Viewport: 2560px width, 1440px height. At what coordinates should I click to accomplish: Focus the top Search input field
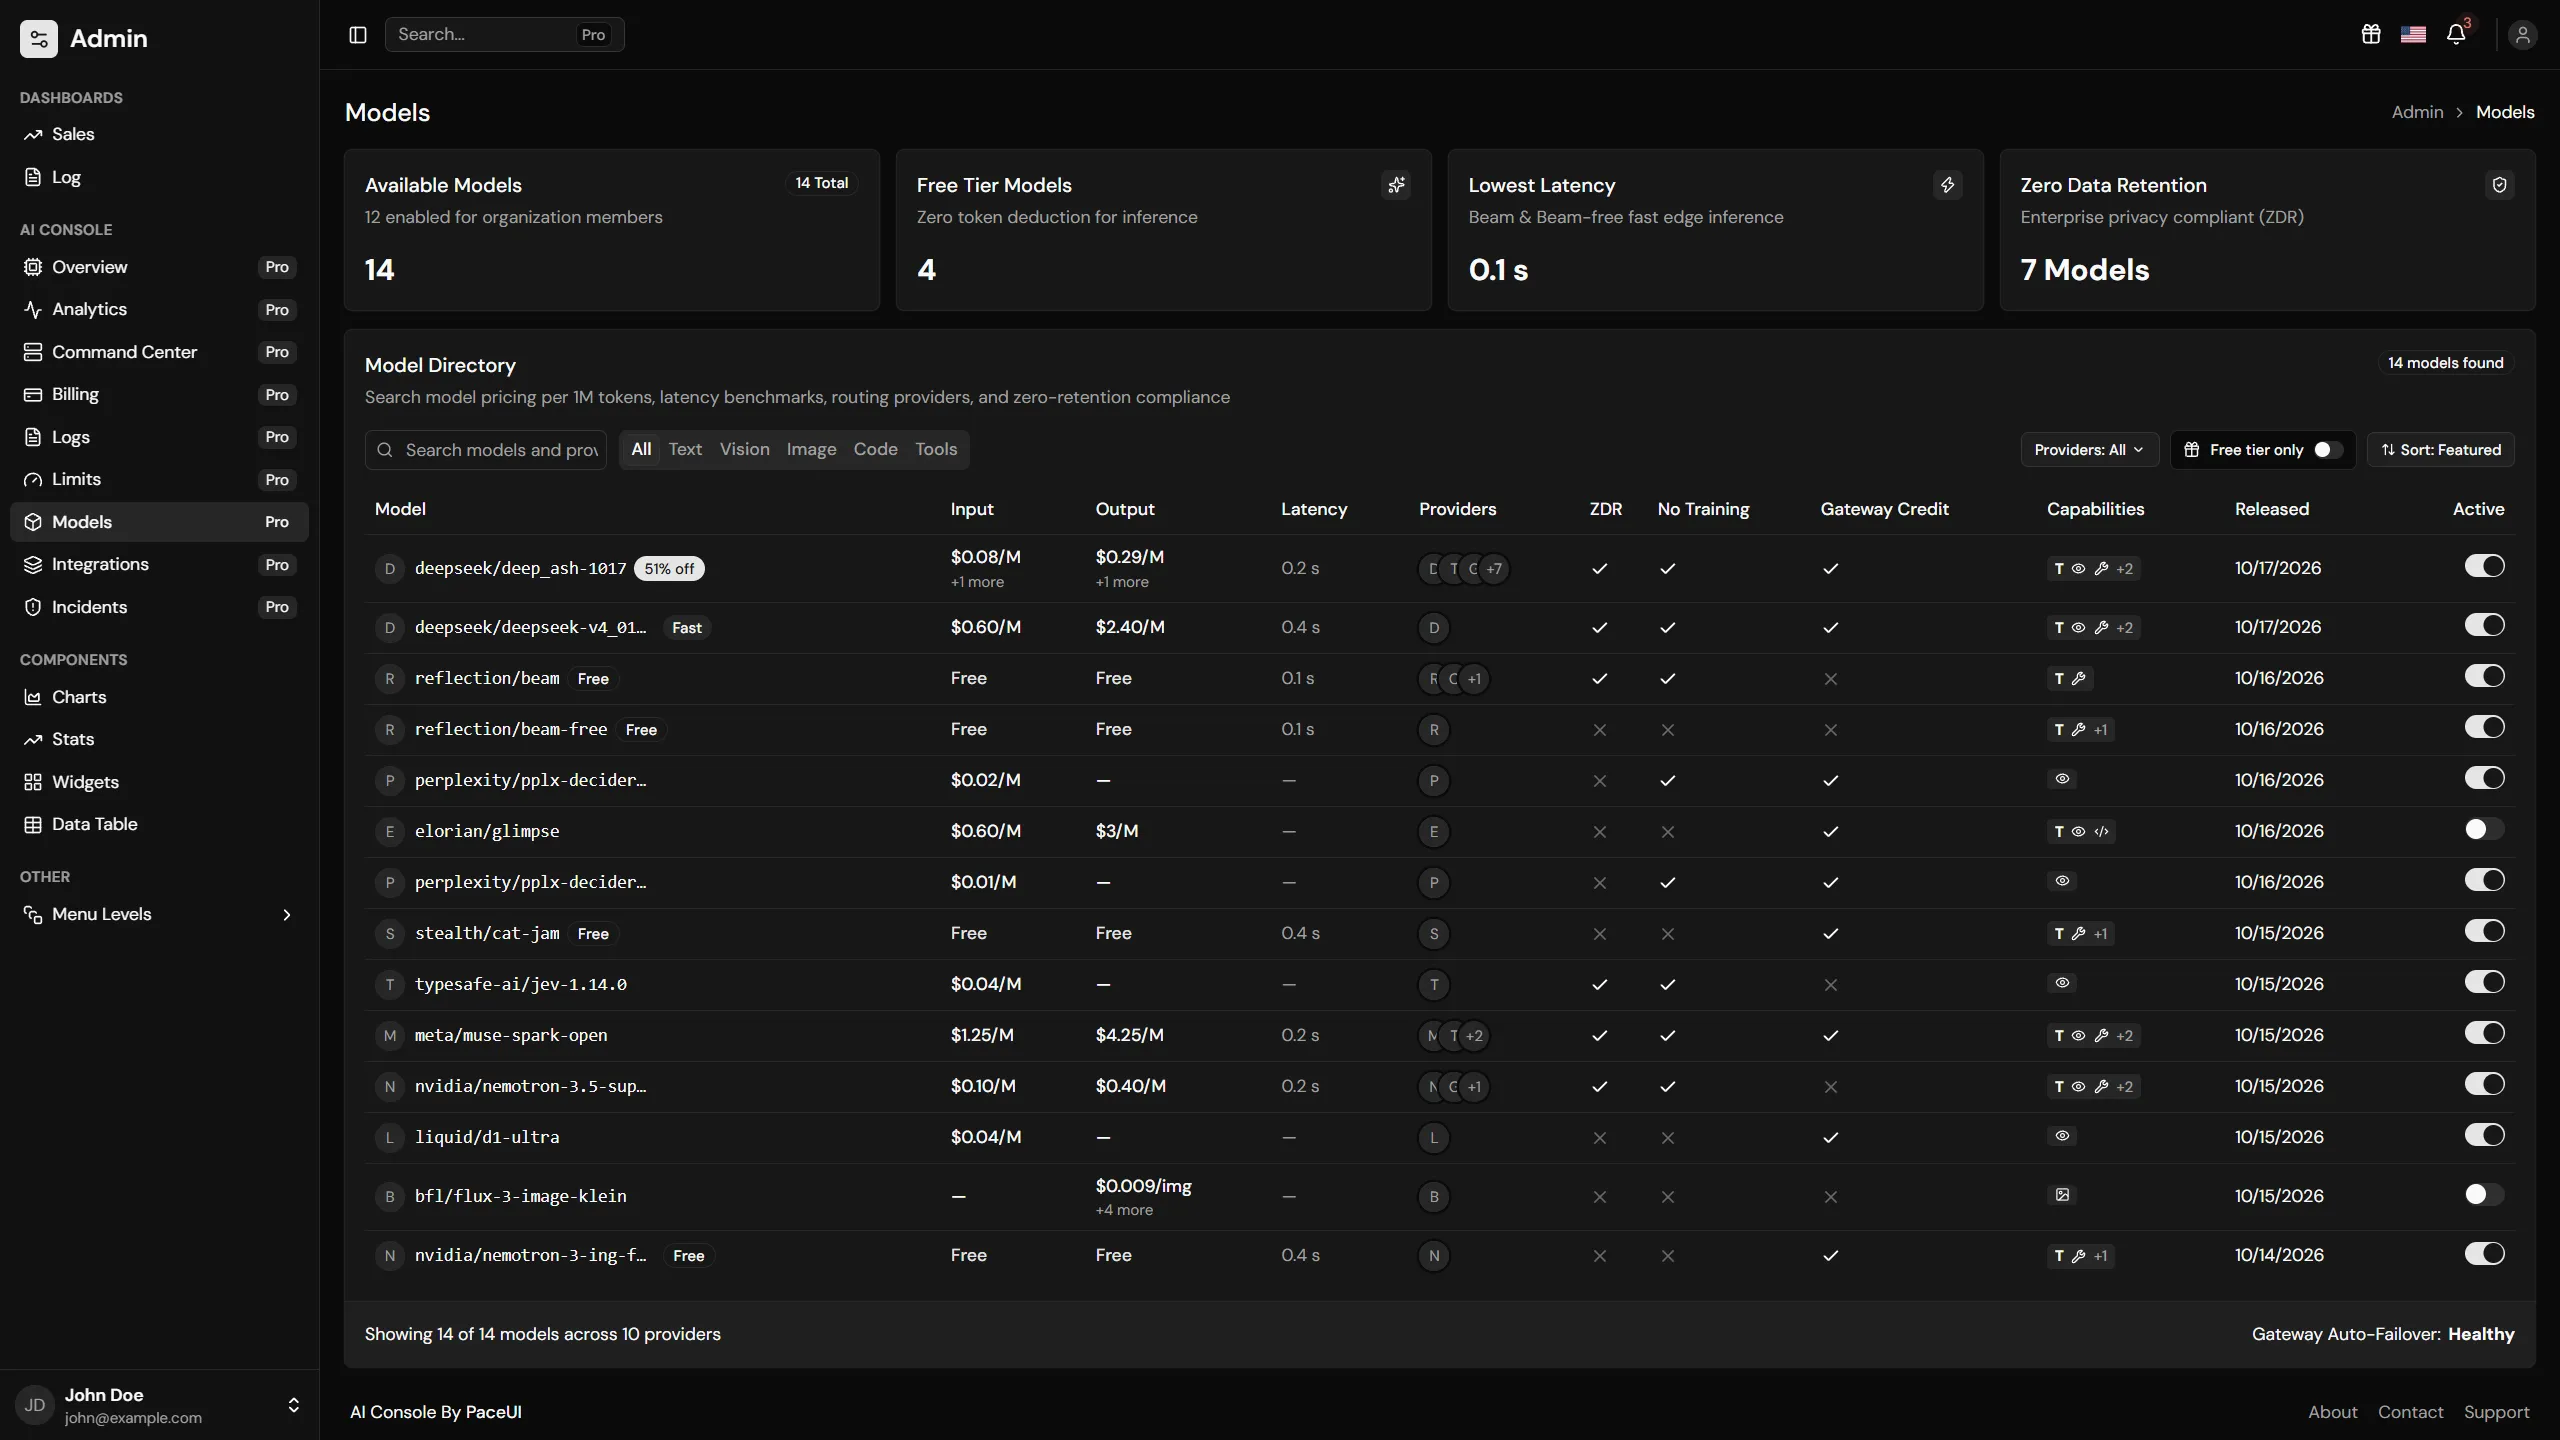click(x=504, y=34)
